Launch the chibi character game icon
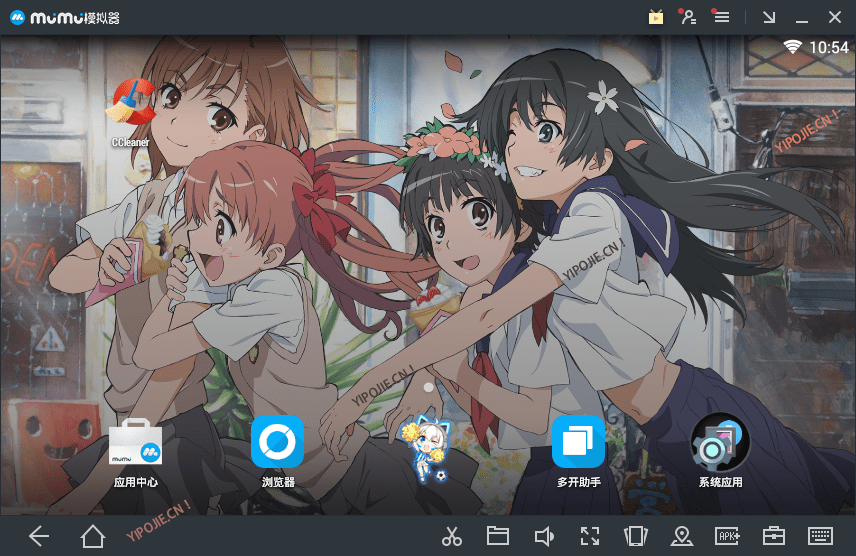The width and height of the screenshot is (856, 556). click(424, 445)
